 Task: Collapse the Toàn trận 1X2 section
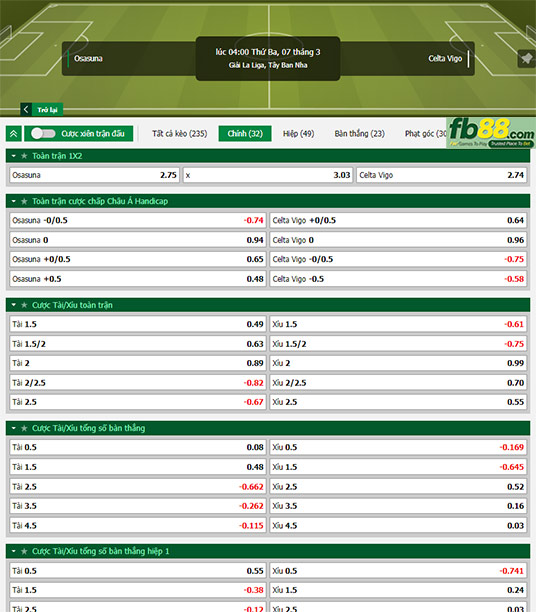[x=14, y=156]
